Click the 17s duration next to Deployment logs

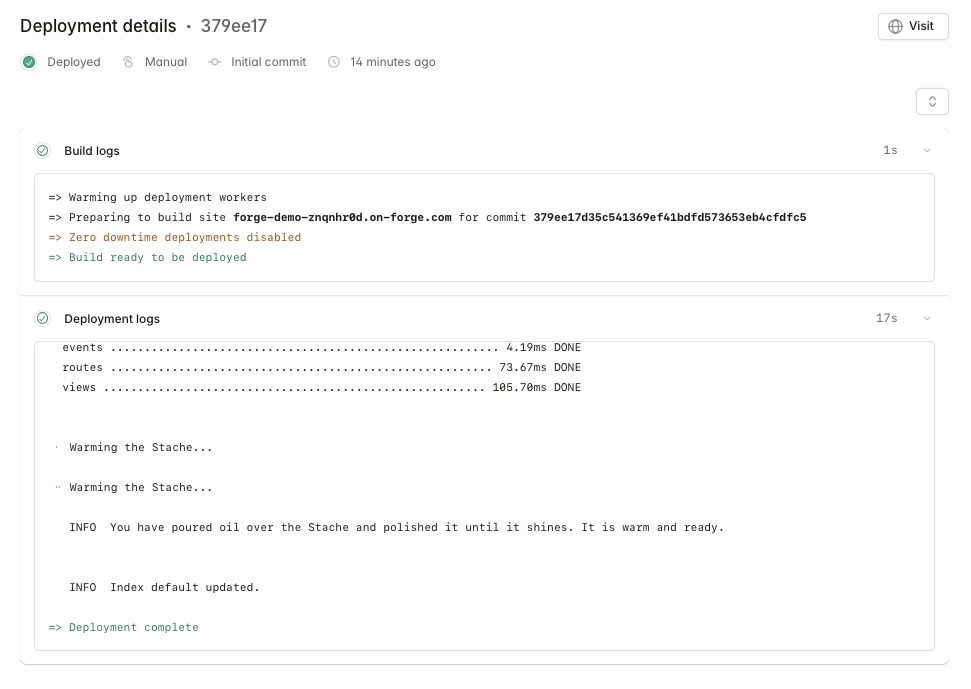(886, 318)
